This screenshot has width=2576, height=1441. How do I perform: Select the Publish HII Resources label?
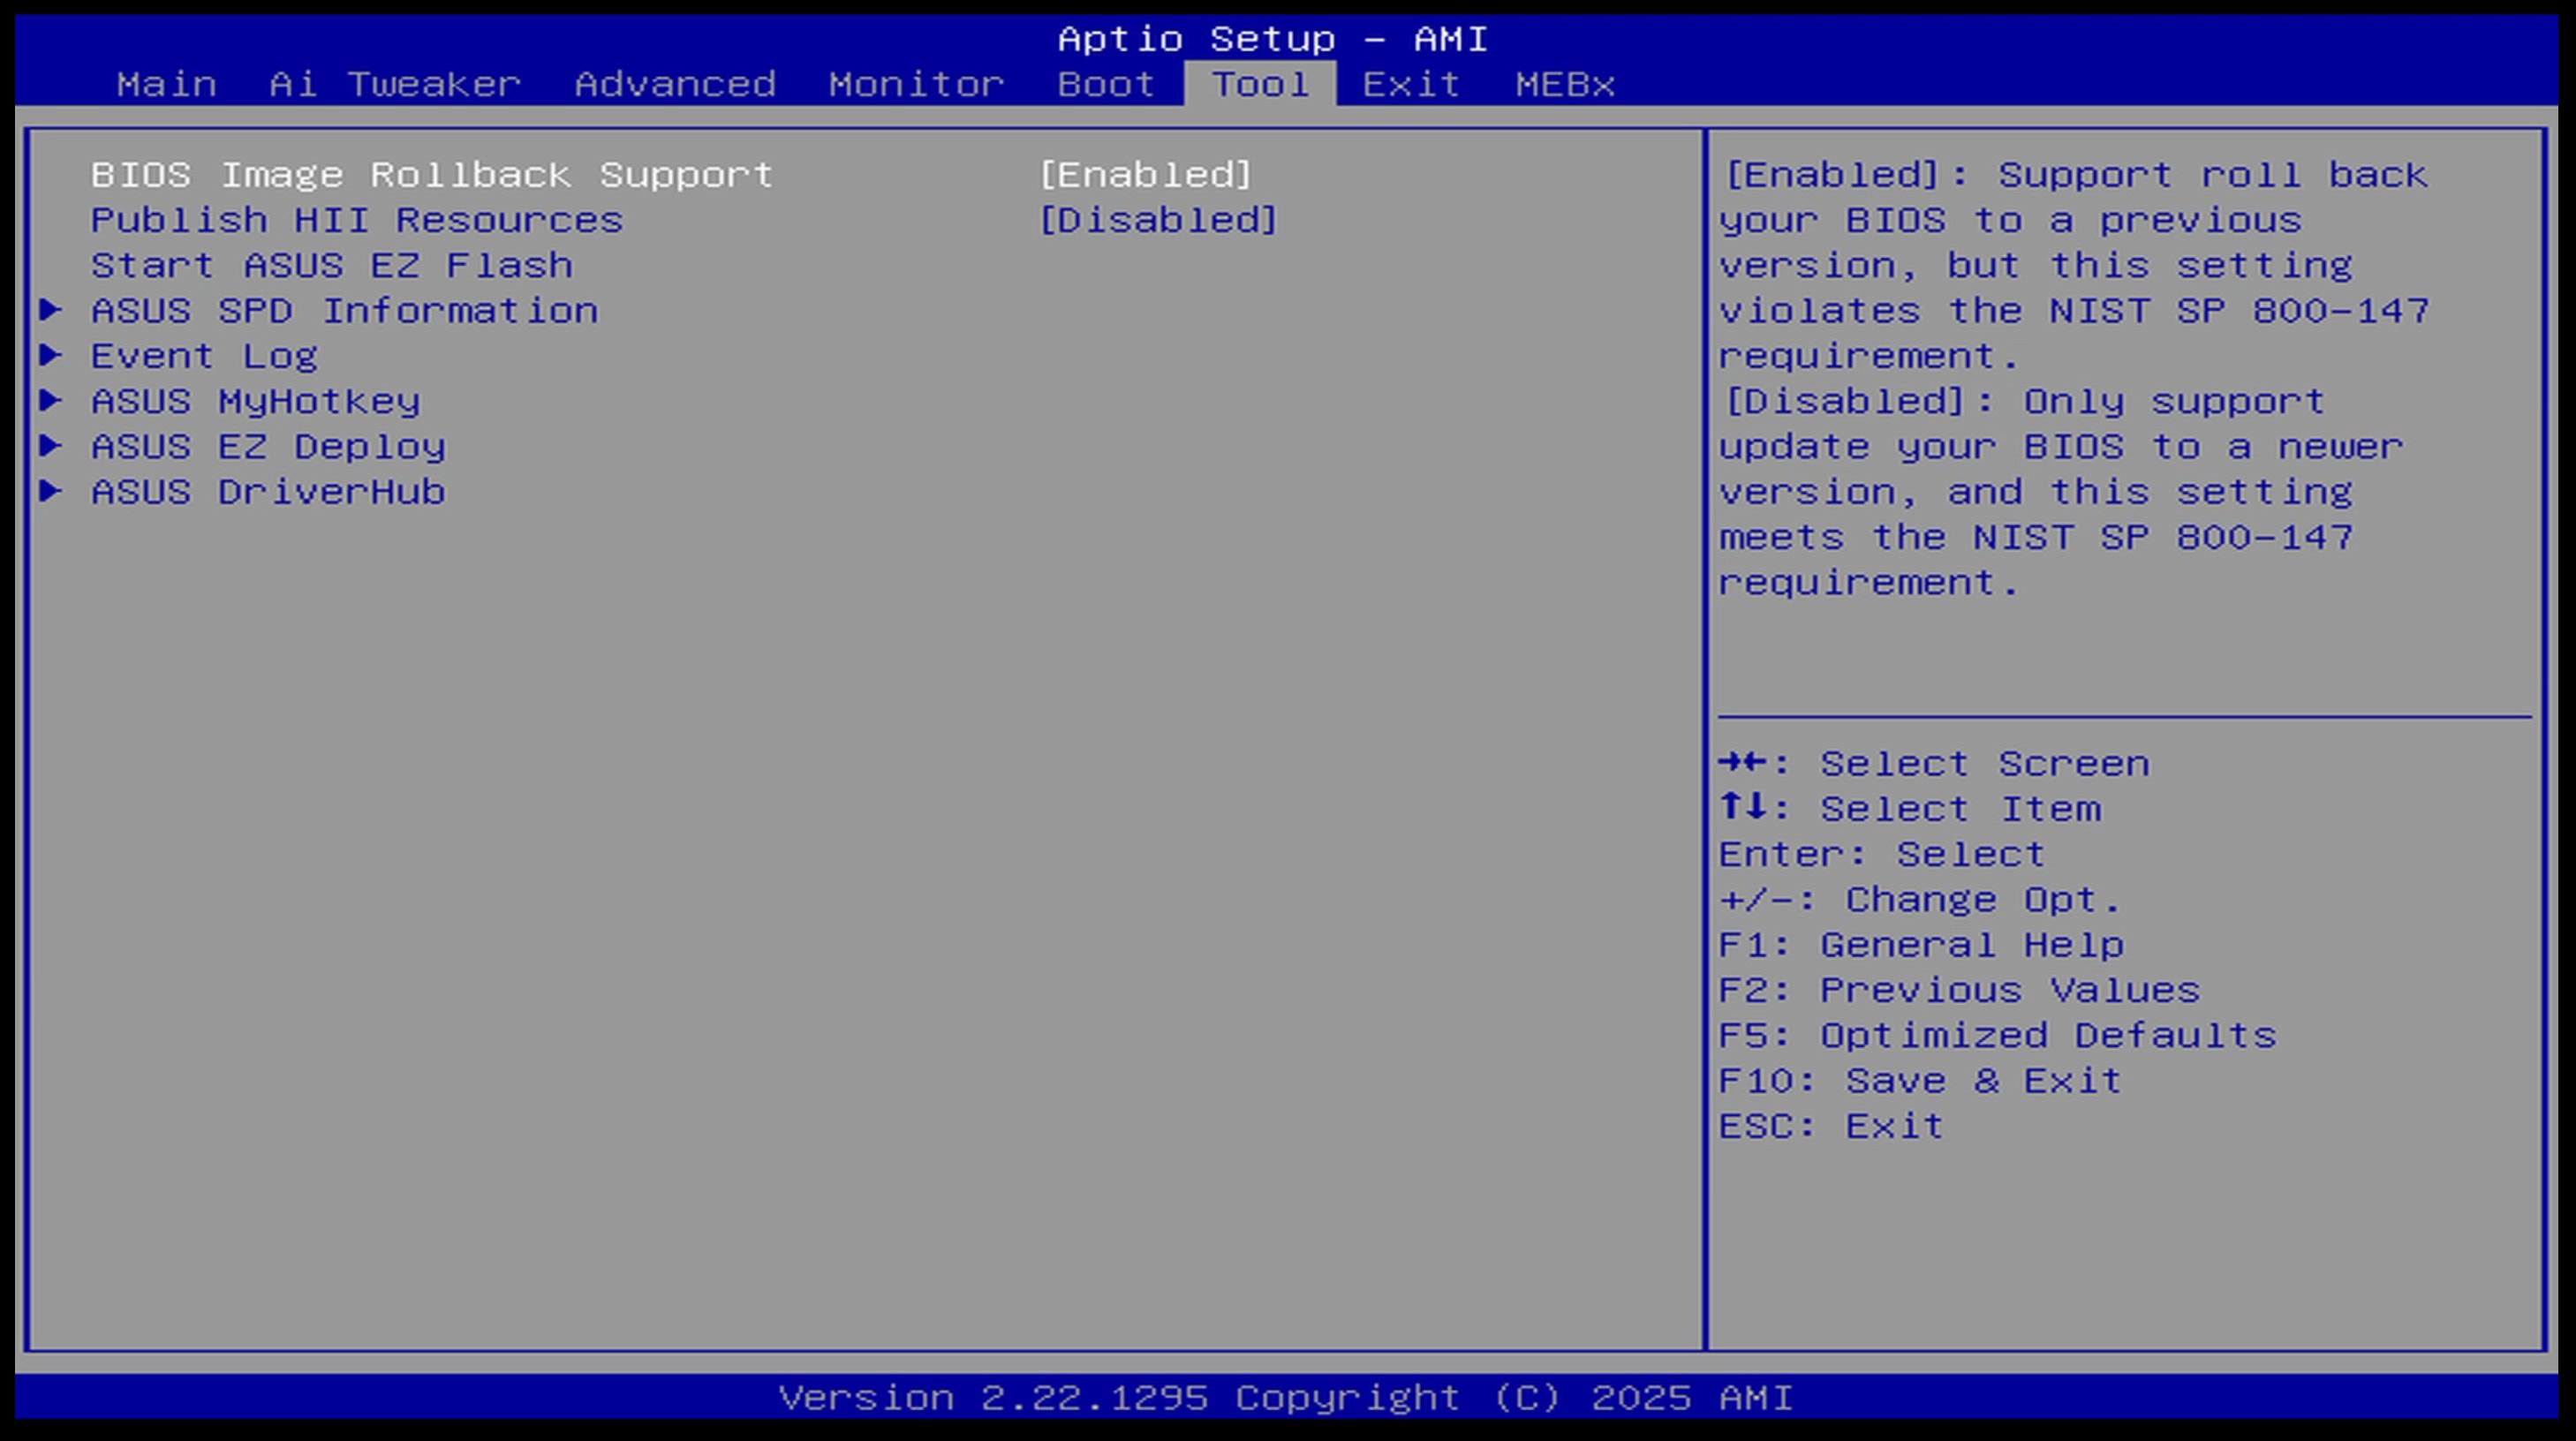(x=357, y=220)
